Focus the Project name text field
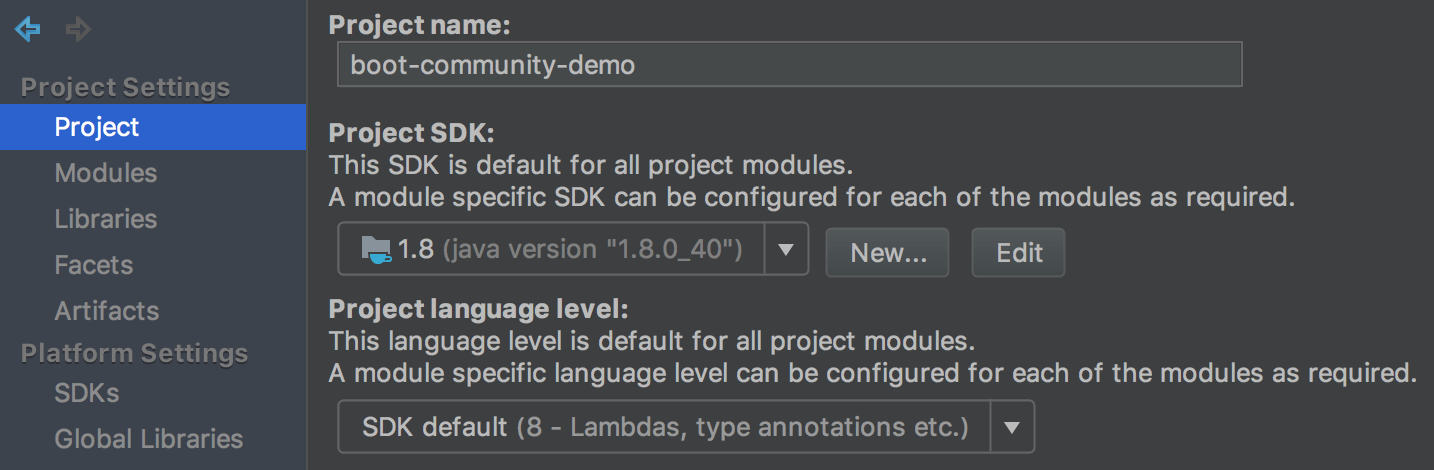This screenshot has height=470, width=1434. tap(789, 65)
